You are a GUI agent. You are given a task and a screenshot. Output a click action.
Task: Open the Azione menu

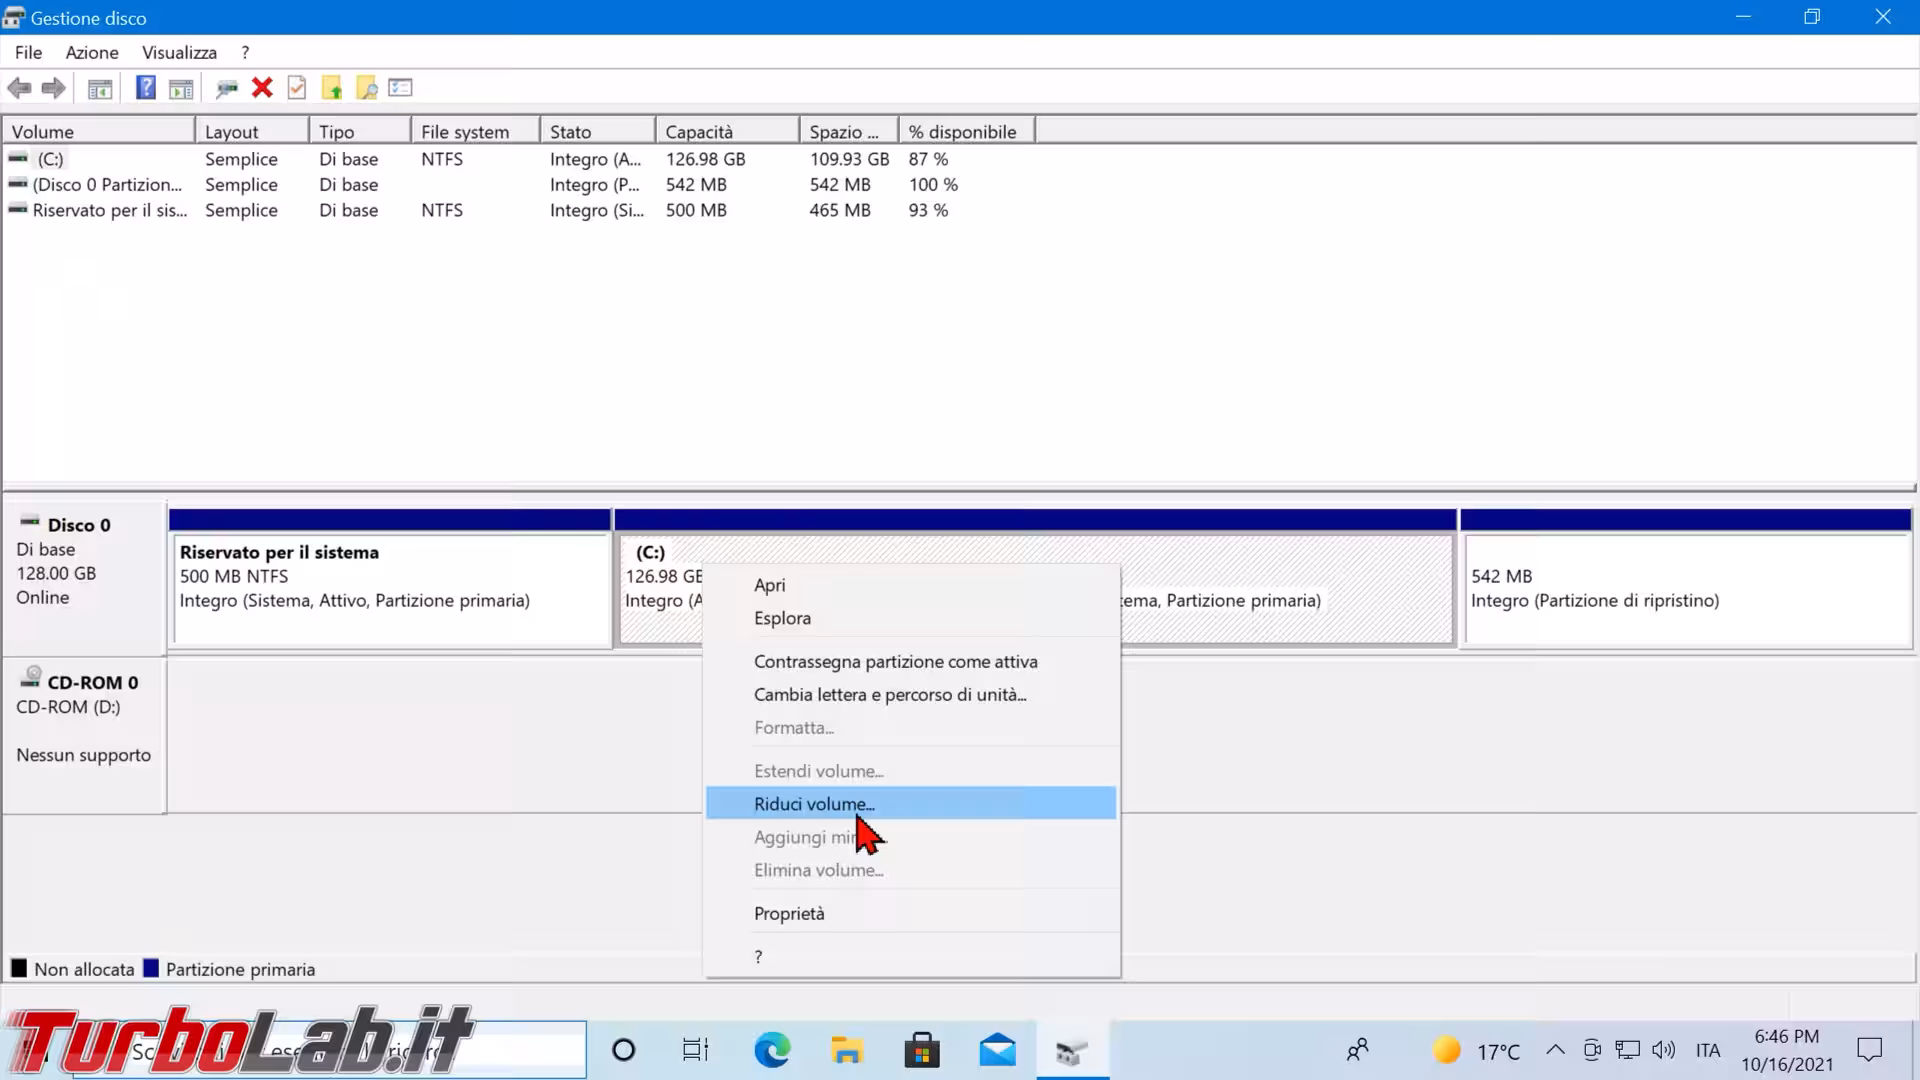[x=92, y=52]
